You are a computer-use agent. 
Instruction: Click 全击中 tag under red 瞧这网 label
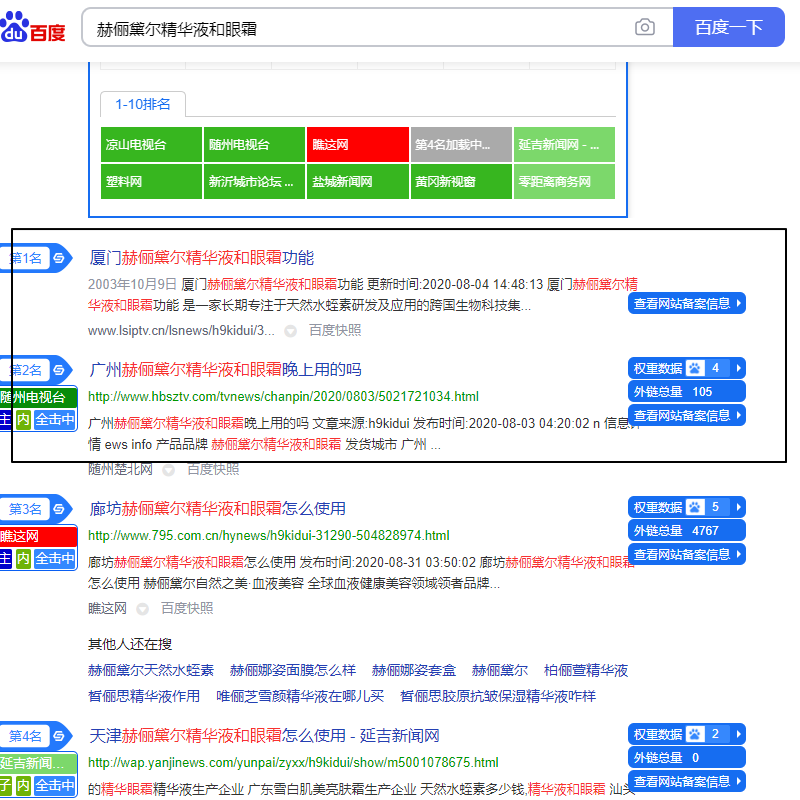55,558
